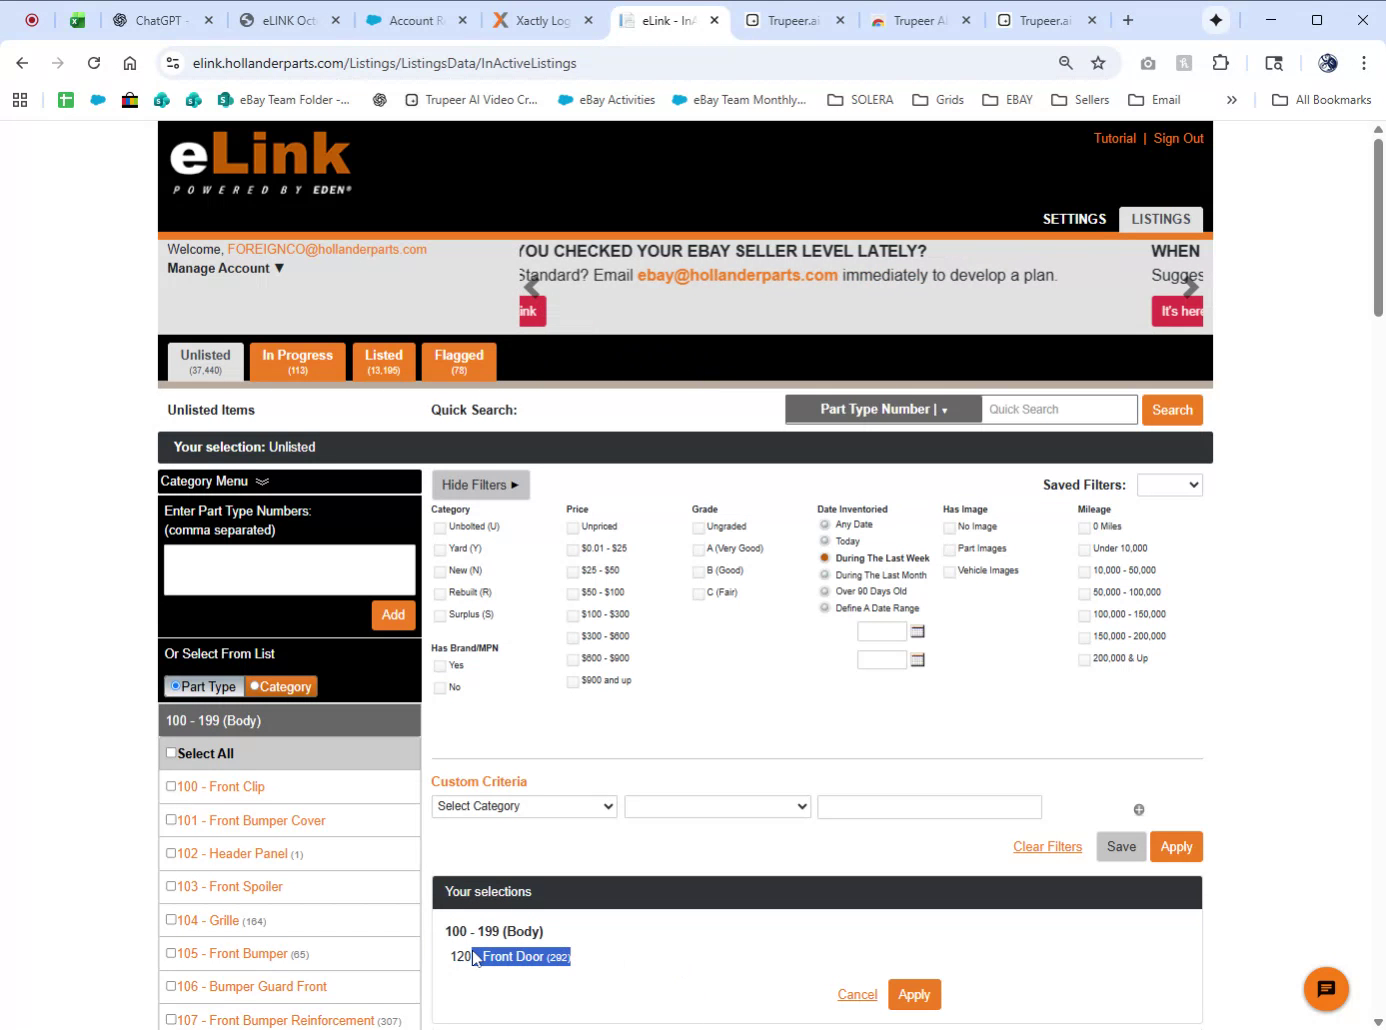This screenshot has height=1030, width=1386.
Task: Select the Any Date radio option
Action: coord(825,524)
